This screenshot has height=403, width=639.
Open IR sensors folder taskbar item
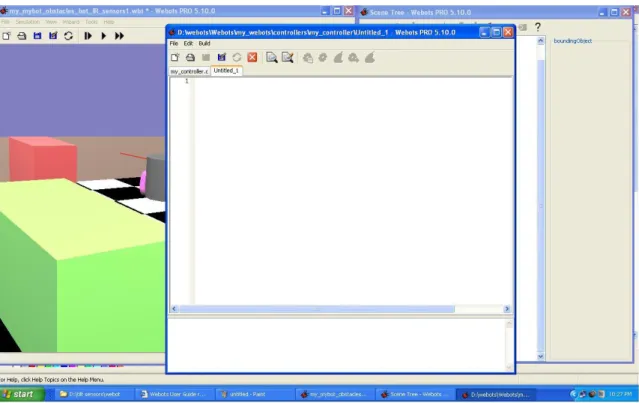(94, 394)
